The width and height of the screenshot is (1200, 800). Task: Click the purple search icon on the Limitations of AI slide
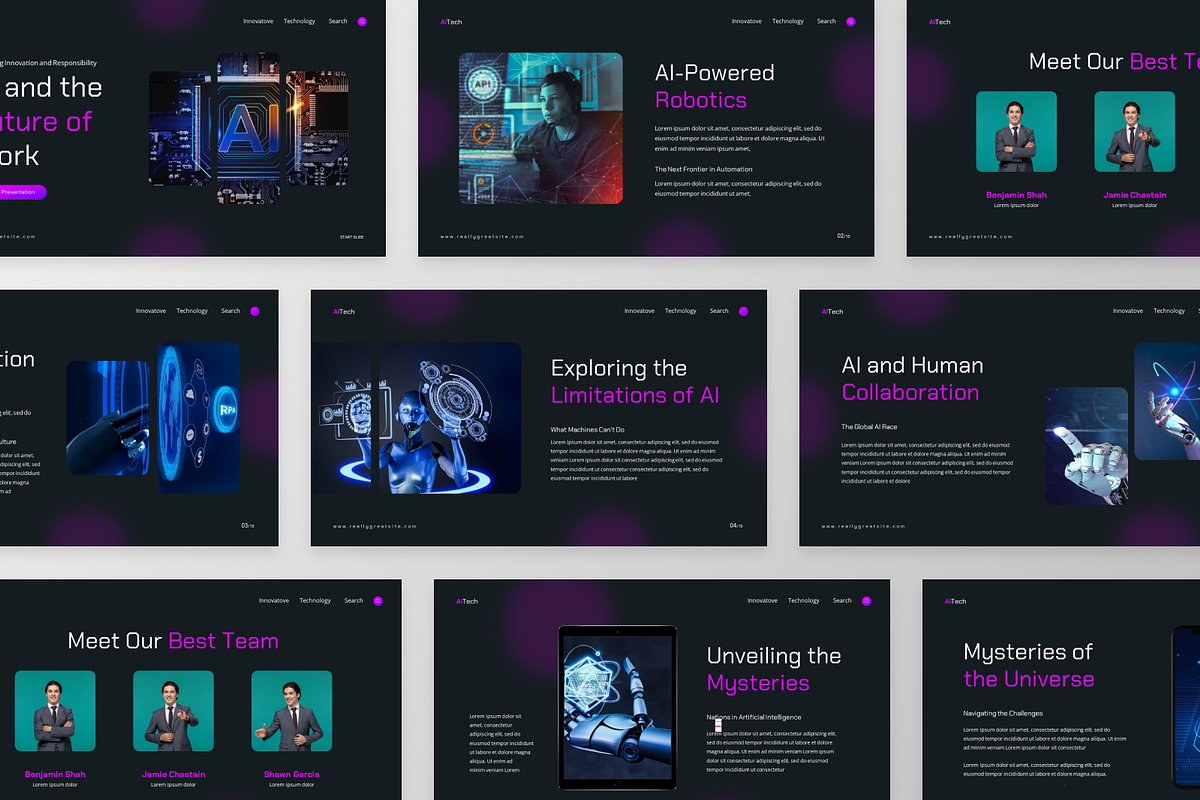pos(743,311)
